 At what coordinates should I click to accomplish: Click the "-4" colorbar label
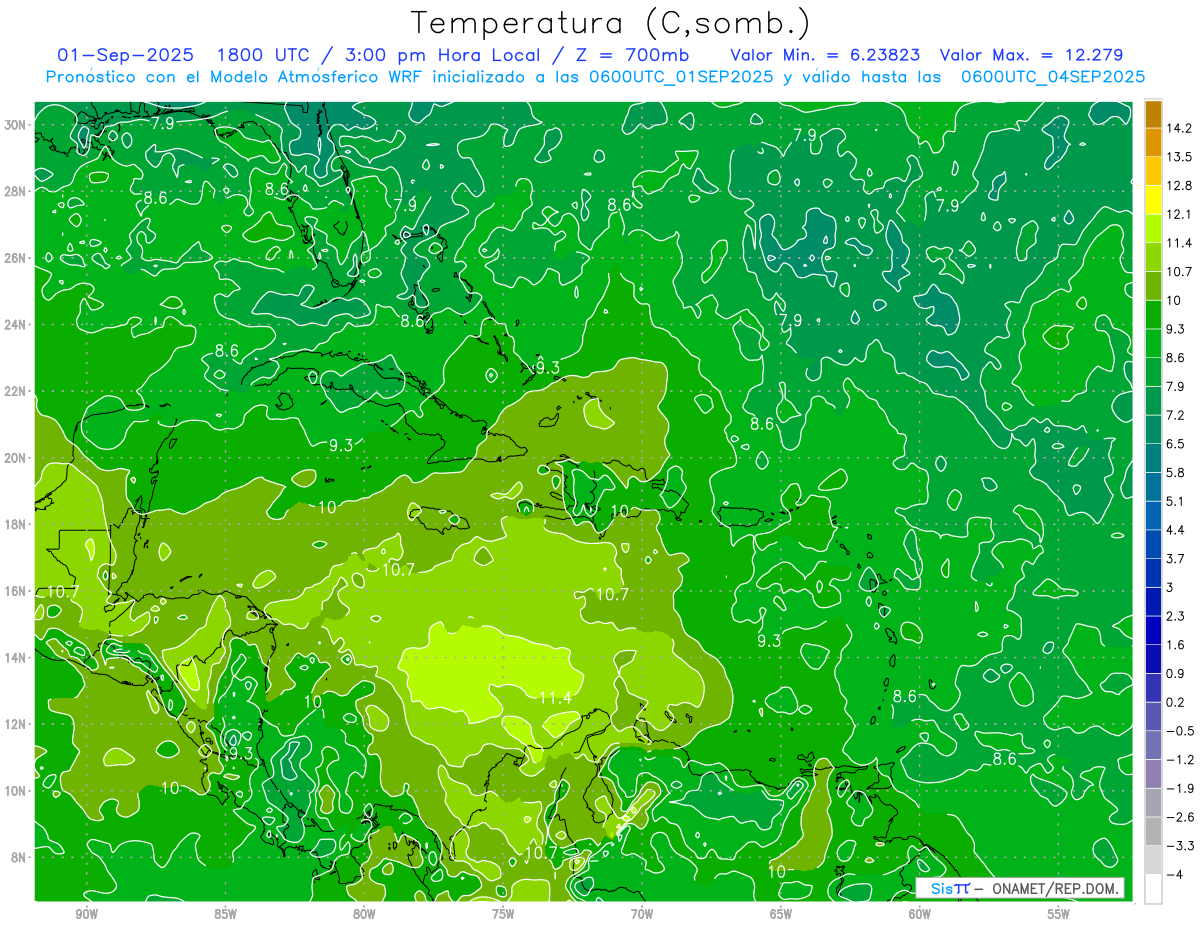pos(1174,874)
